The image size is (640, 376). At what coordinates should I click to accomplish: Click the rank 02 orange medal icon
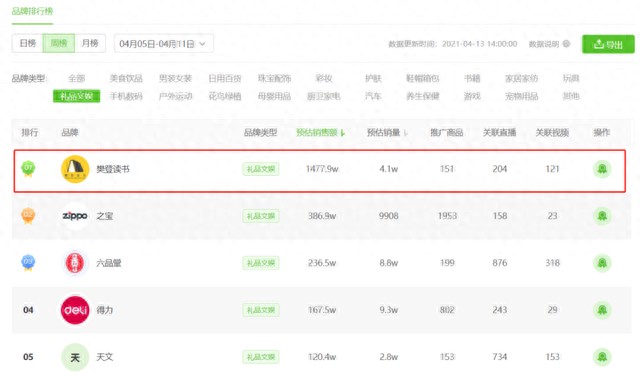pyautogui.click(x=28, y=216)
